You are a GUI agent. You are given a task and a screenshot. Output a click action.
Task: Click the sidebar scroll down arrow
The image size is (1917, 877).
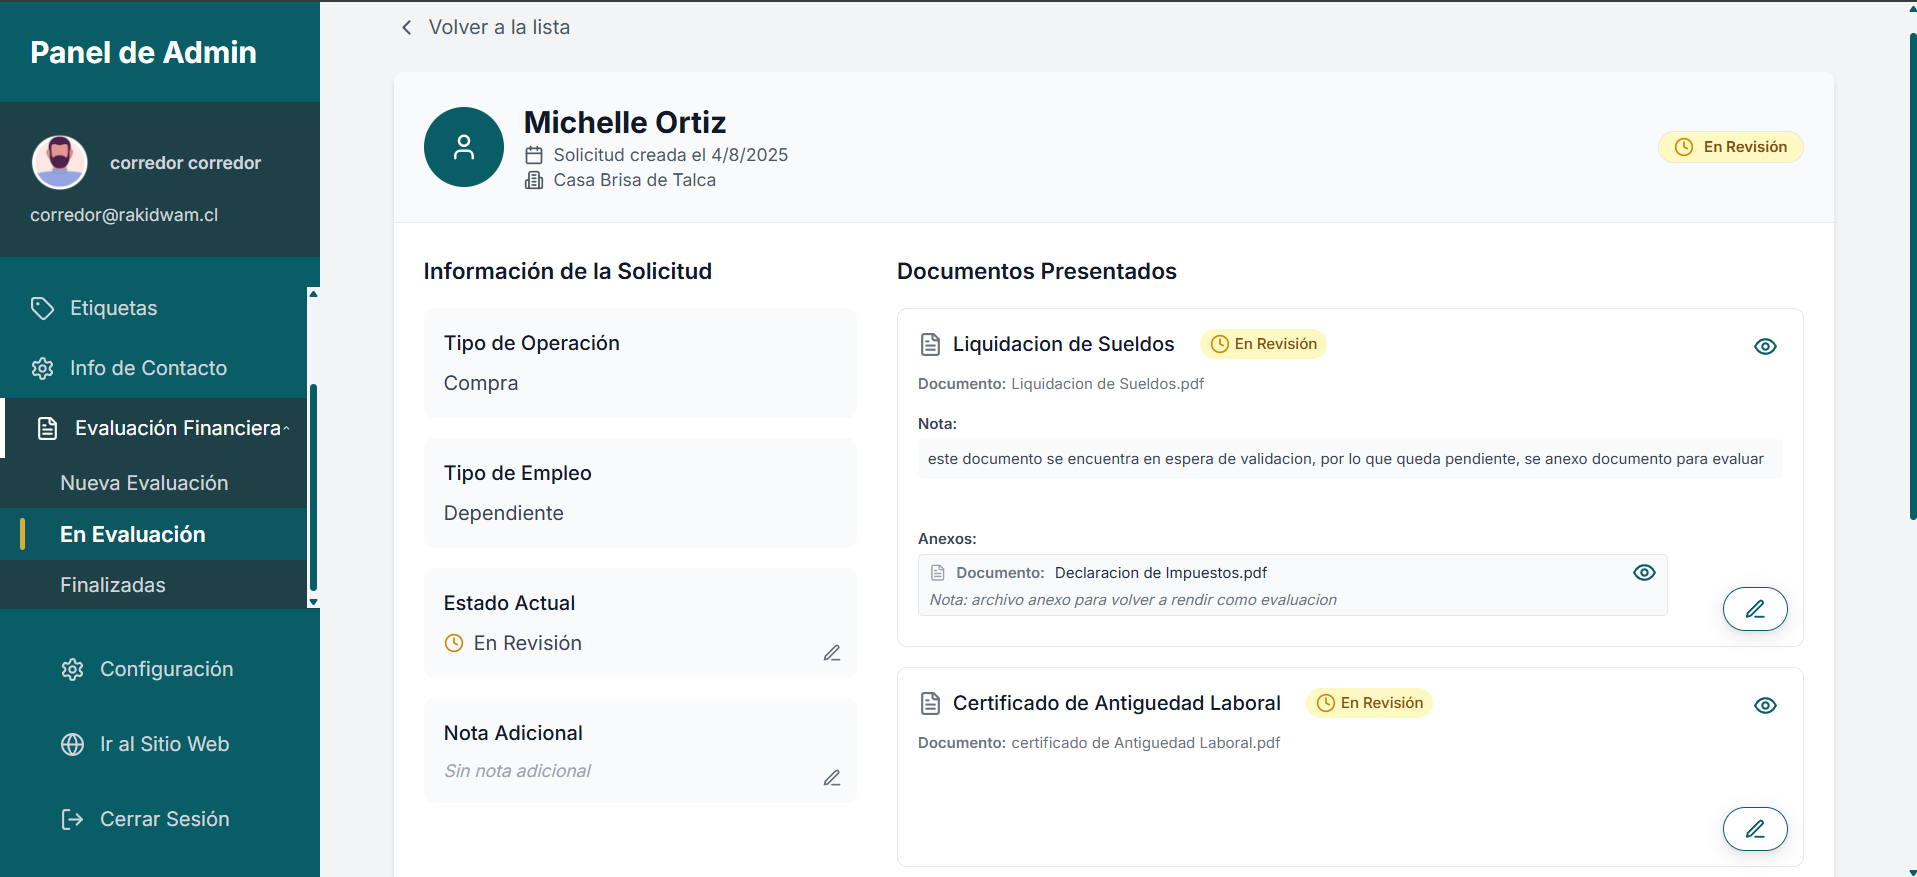pos(313,602)
